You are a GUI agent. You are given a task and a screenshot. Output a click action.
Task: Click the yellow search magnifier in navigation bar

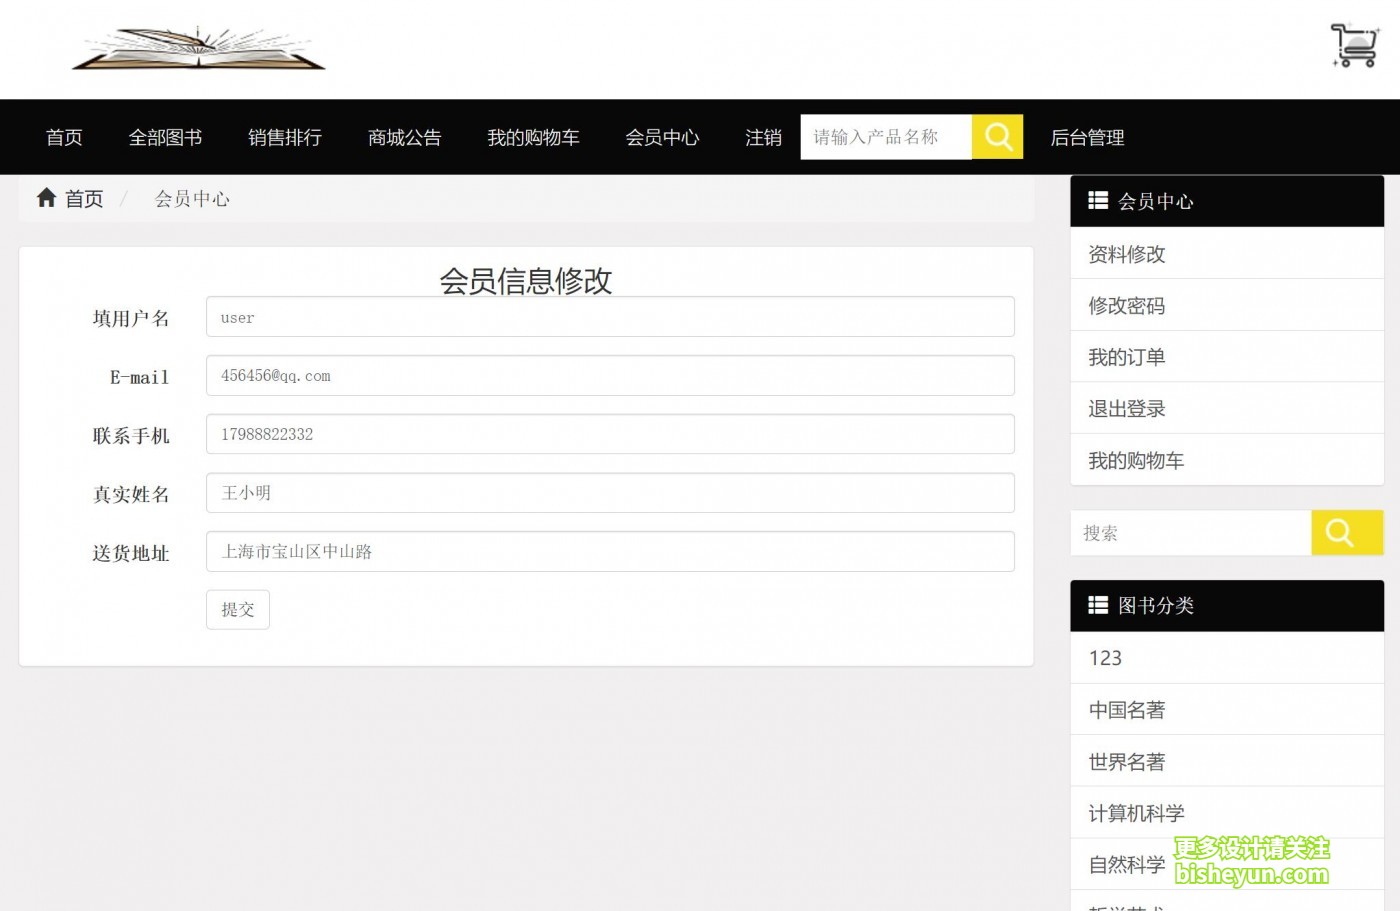click(997, 136)
